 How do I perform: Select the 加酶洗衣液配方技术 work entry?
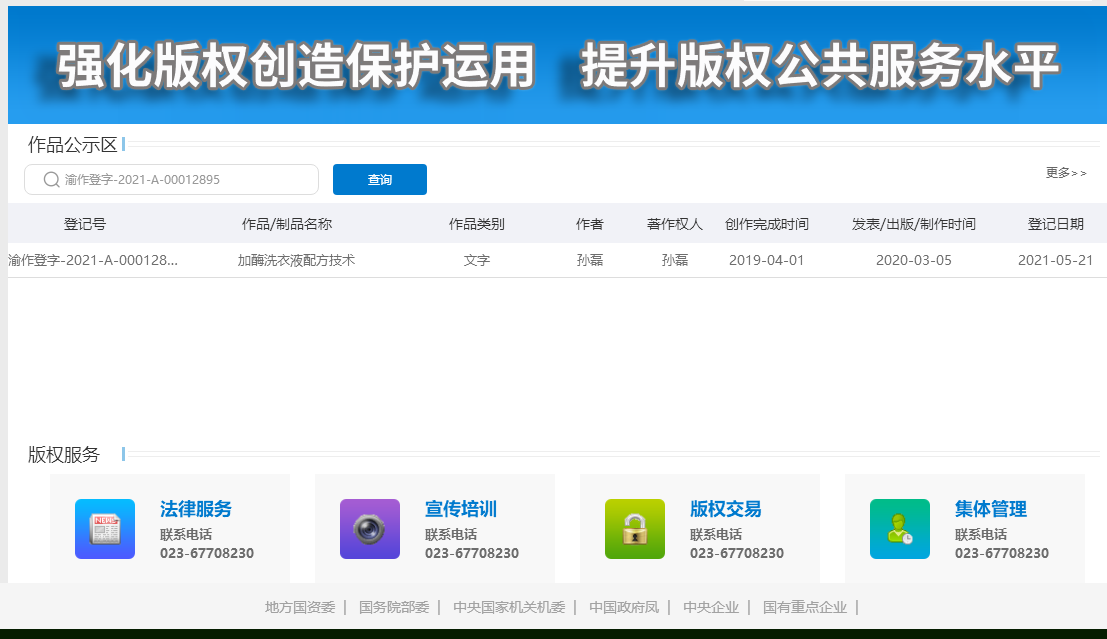(x=296, y=261)
